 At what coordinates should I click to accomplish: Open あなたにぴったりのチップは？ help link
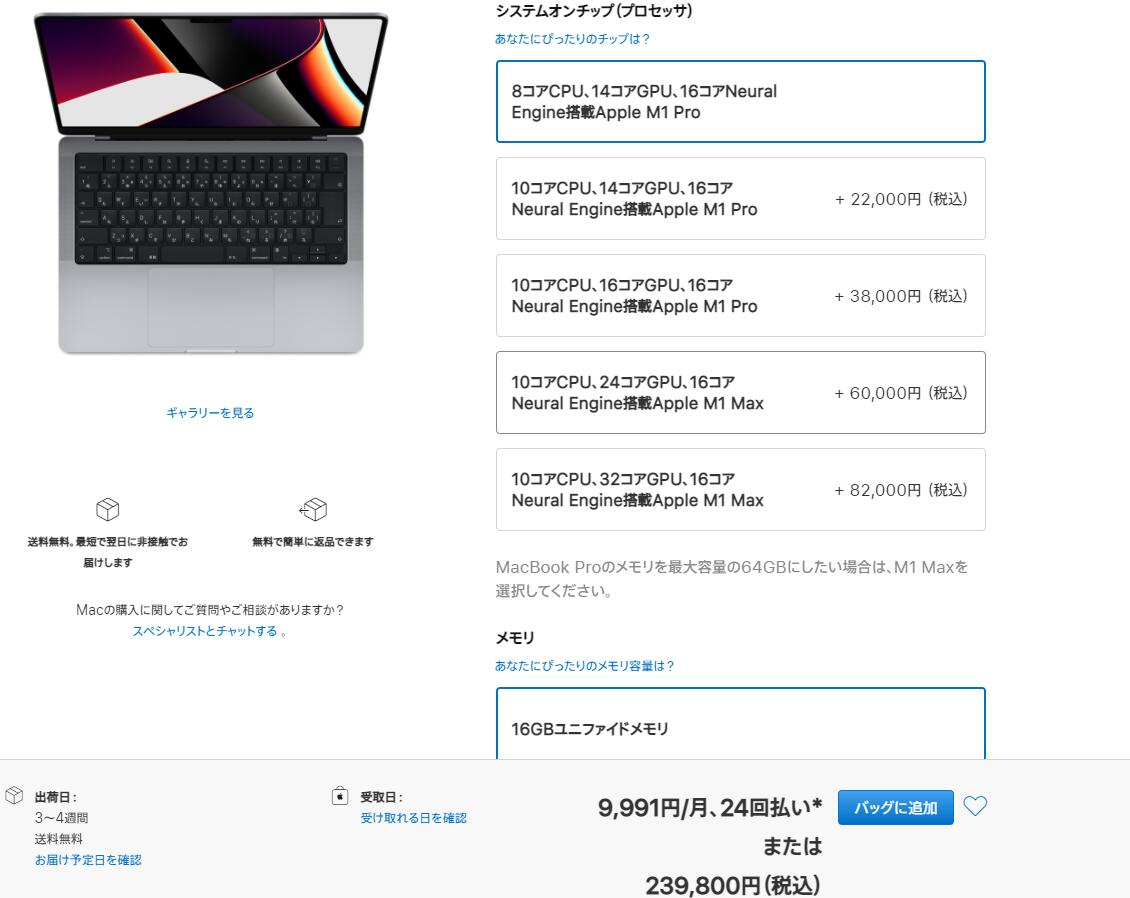pos(572,39)
